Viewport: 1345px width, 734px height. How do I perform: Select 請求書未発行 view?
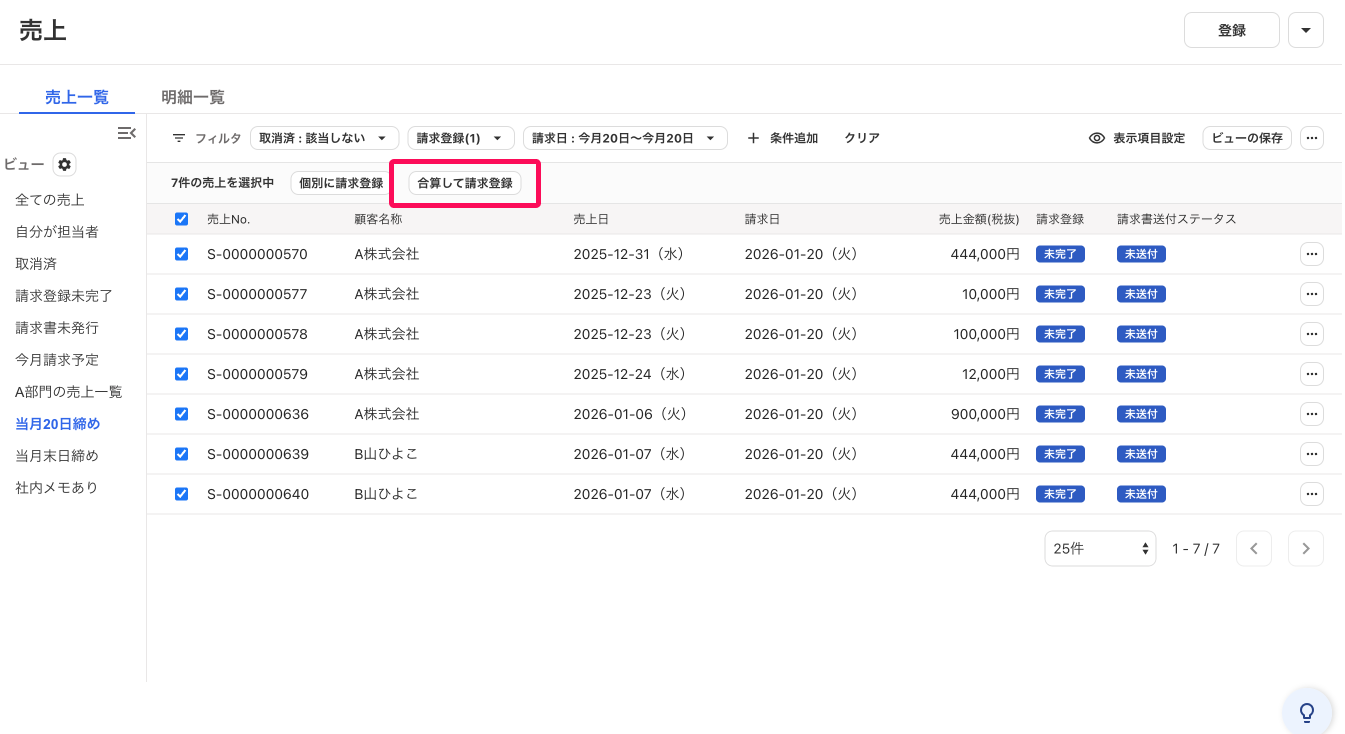coord(57,328)
